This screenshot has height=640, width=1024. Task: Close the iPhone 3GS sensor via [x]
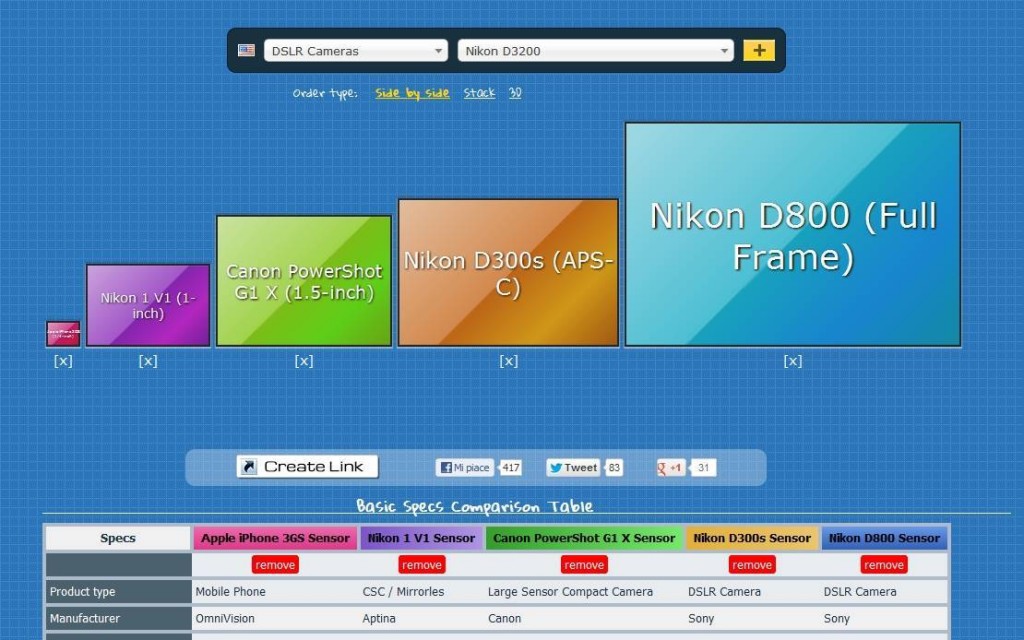point(63,361)
